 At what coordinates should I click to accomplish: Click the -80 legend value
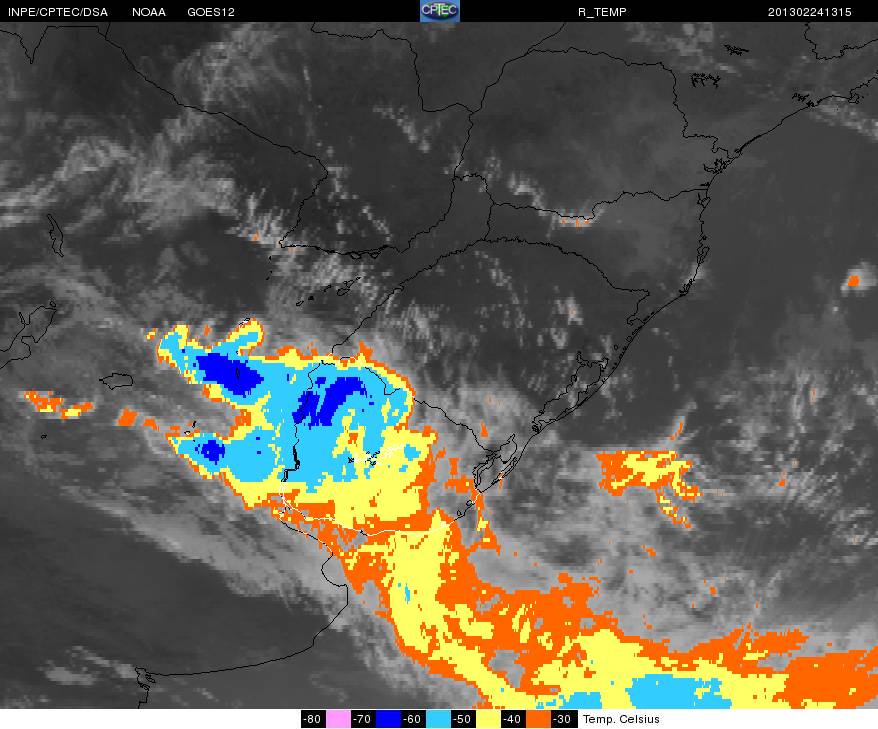tap(312, 719)
